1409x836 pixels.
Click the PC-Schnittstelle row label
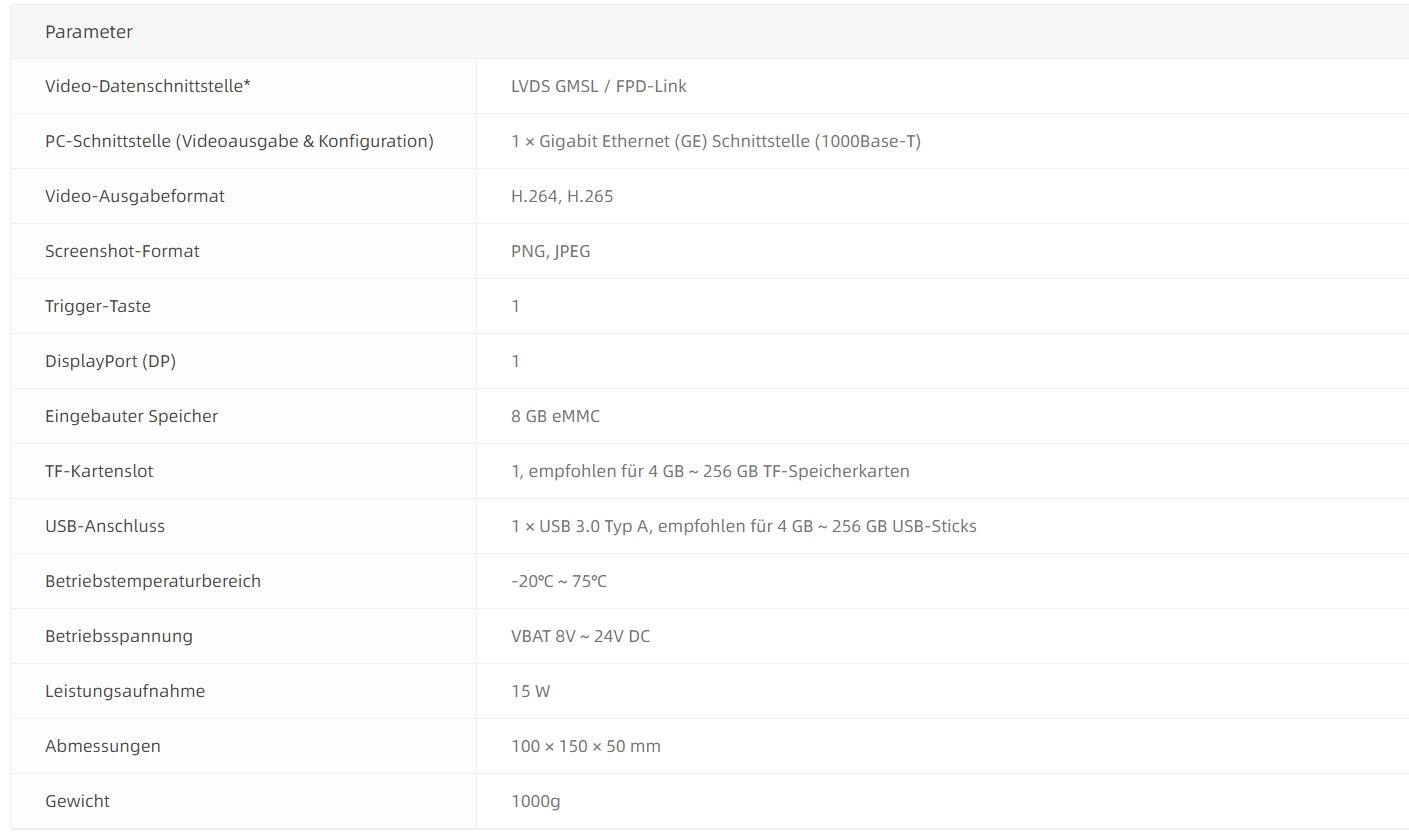[239, 141]
